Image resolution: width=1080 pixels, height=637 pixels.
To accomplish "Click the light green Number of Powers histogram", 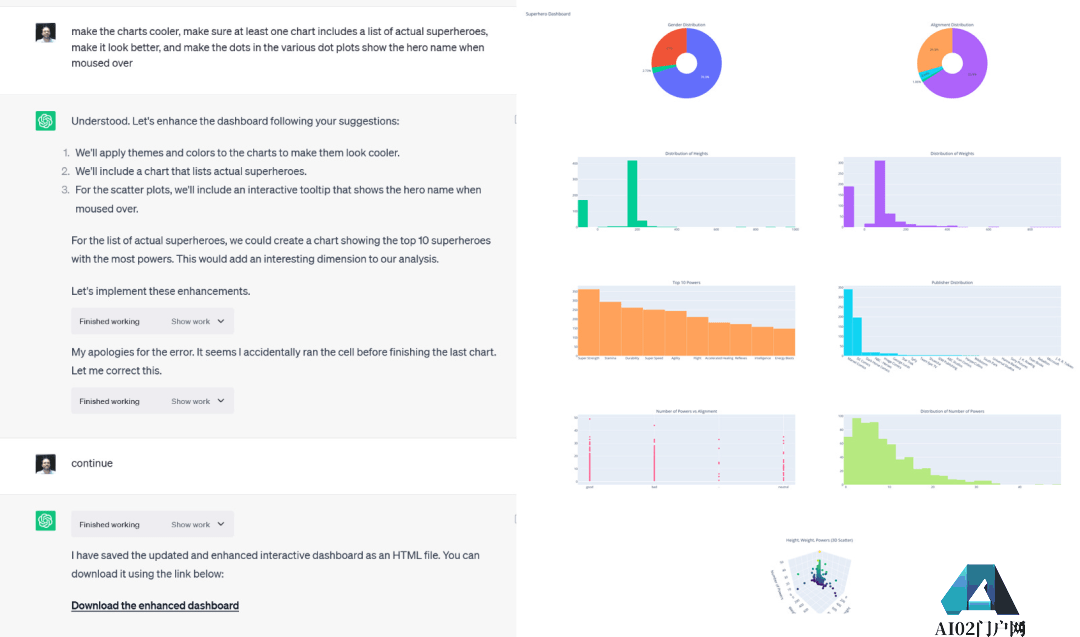I will (x=951, y=450).
